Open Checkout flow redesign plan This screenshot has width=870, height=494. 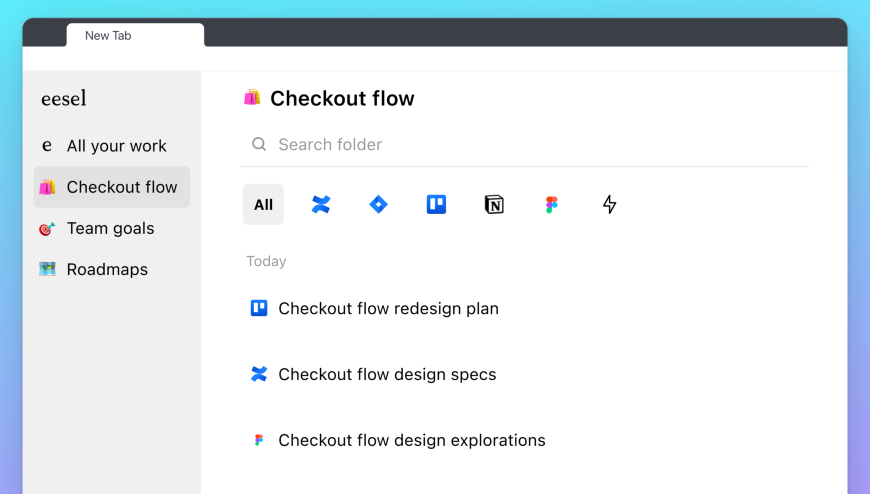[388, 308]
